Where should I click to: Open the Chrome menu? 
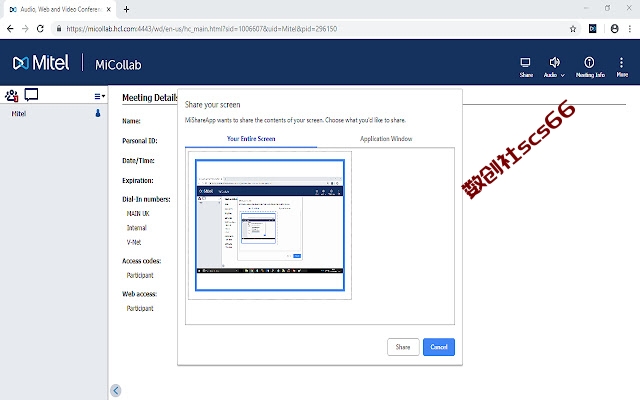click(630, 29)
